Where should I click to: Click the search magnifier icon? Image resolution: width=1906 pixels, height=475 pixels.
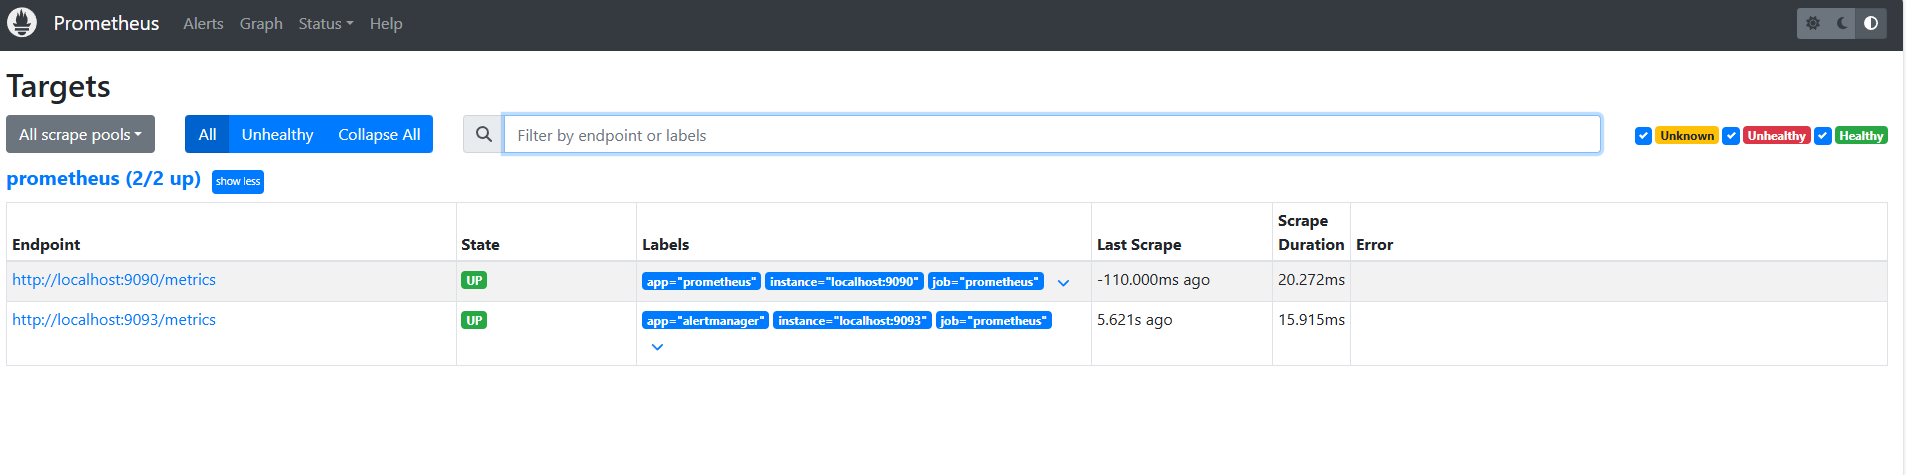[483, 134]
